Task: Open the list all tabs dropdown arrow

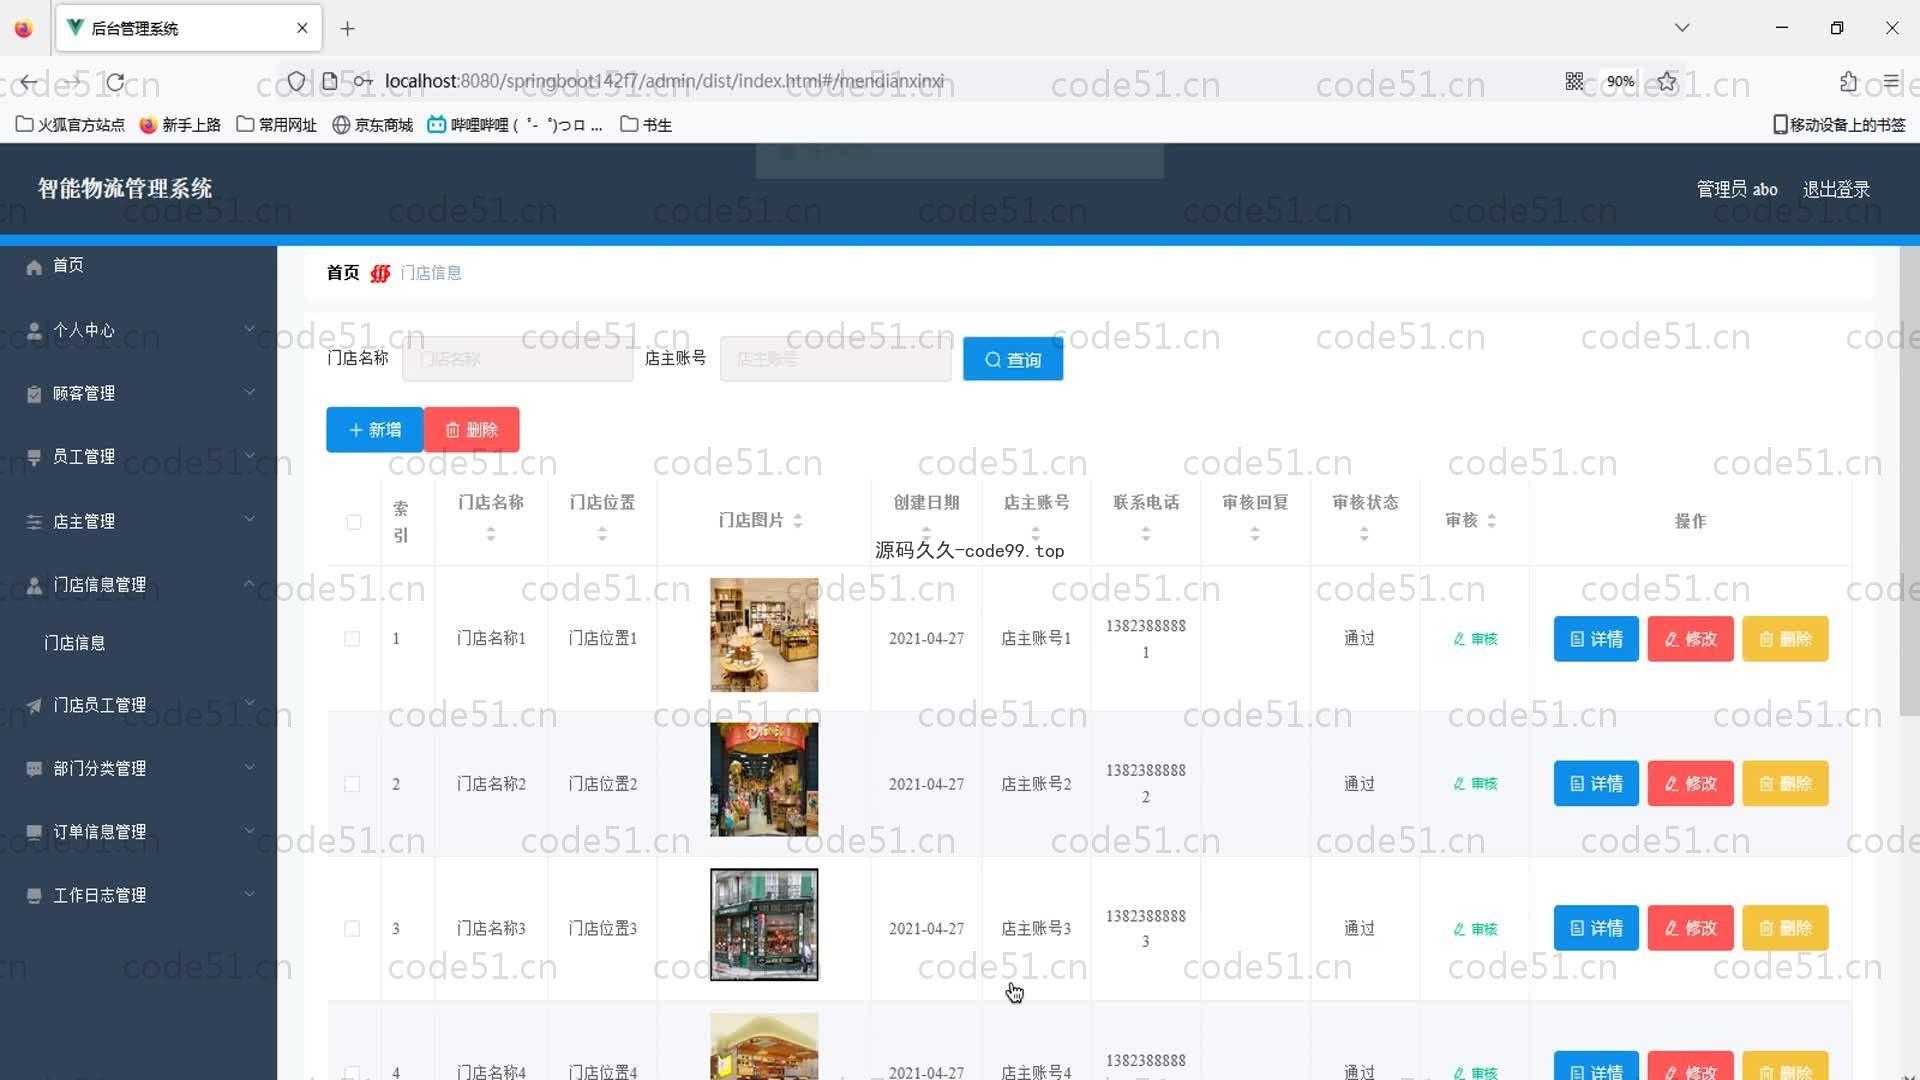Action: 1682,28
